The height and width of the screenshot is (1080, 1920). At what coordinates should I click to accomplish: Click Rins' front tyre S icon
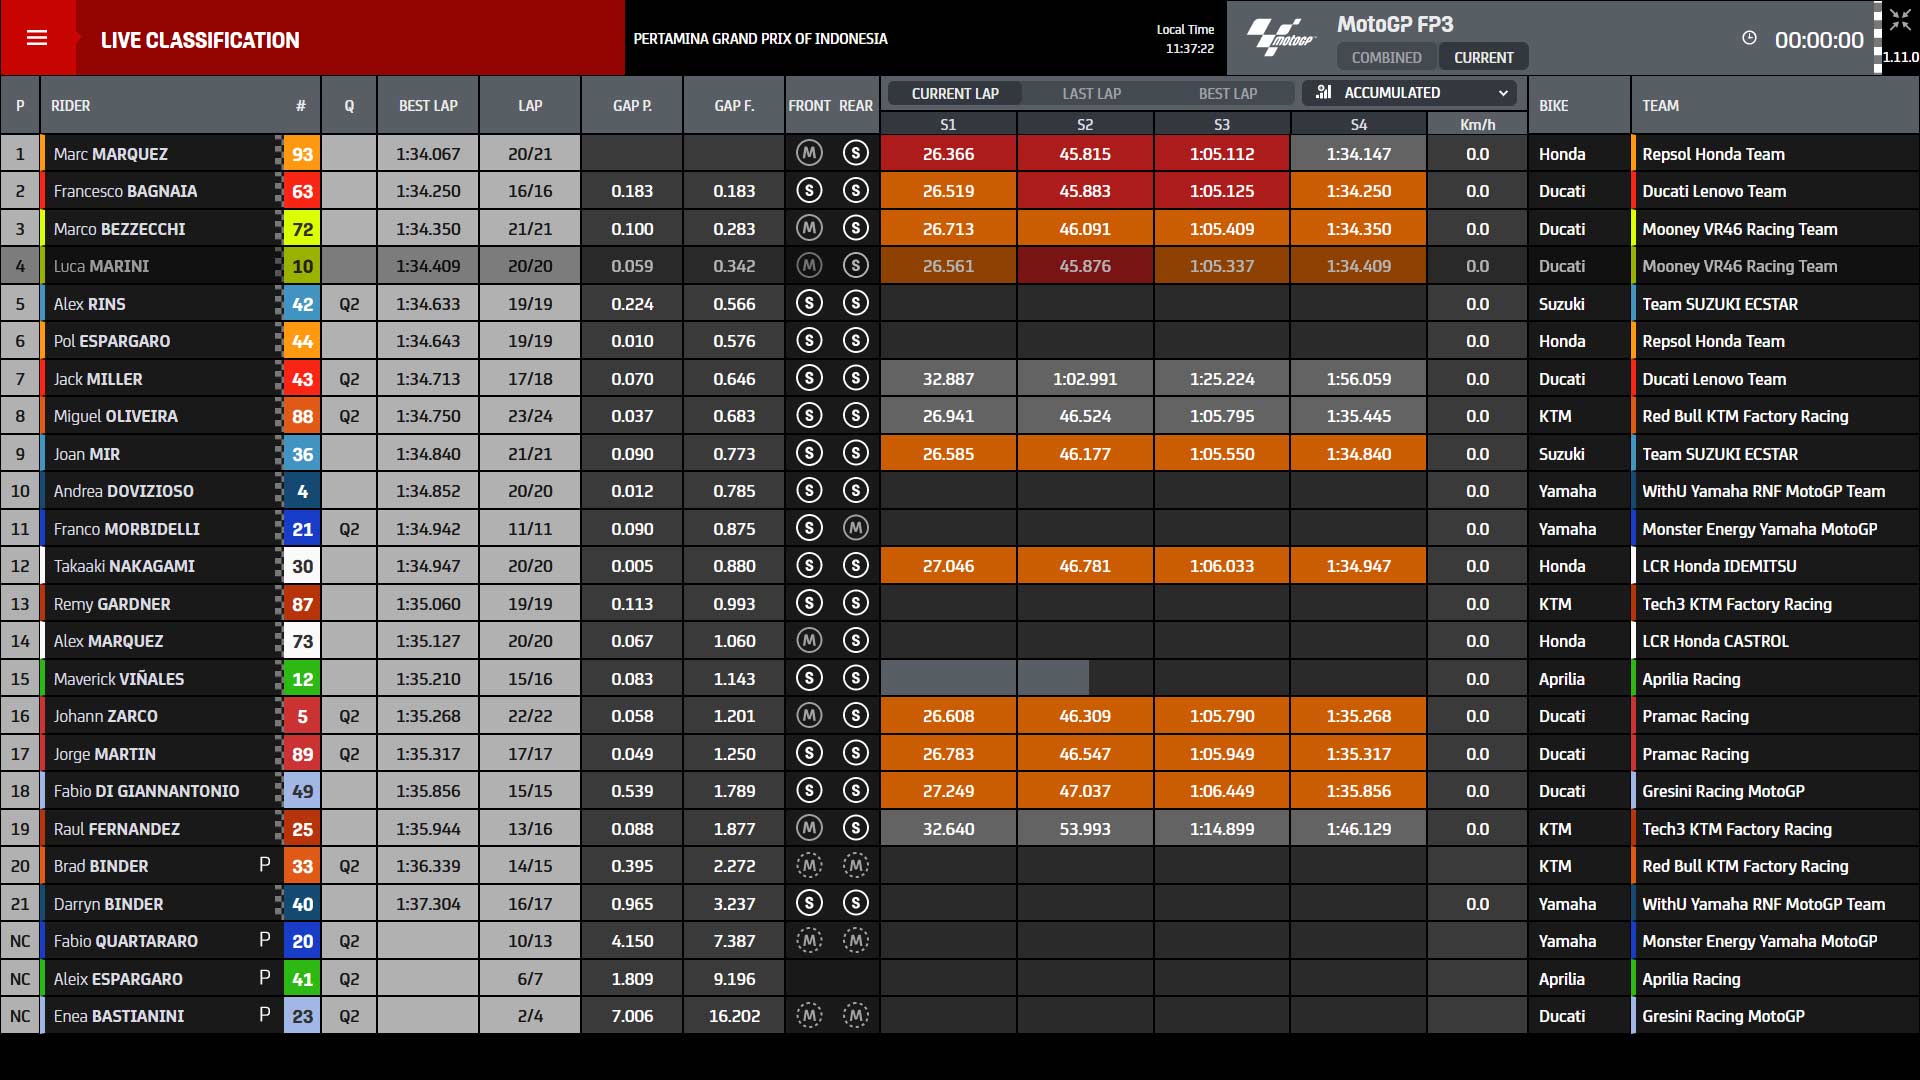click(x=809, y=303)
